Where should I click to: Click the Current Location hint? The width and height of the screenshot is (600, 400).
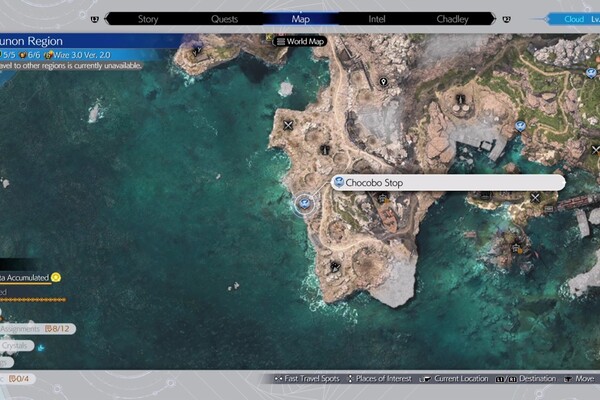tap(454, 379)
